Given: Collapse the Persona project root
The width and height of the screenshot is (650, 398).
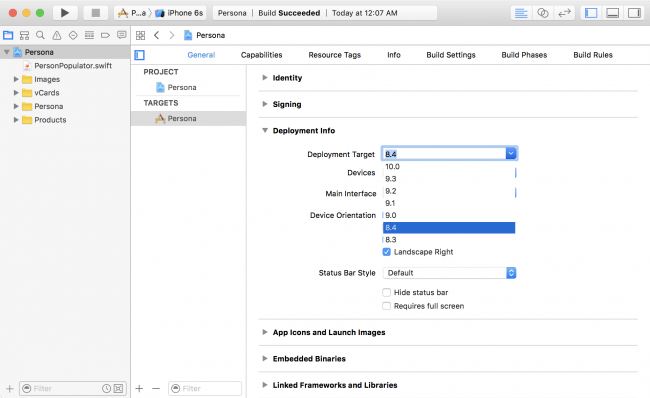Looking at the screenshot, I should (x=7, y=52).
